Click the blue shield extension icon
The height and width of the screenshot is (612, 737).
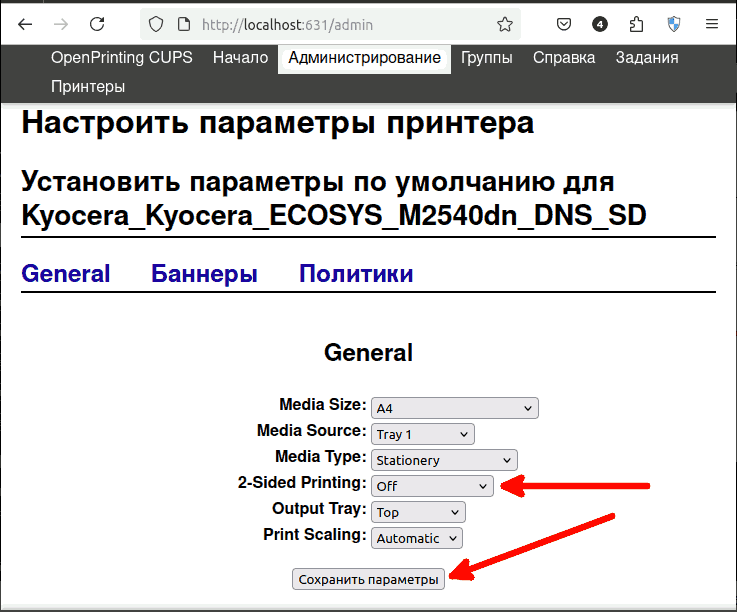pyautogui.click(x=674, y=24)
